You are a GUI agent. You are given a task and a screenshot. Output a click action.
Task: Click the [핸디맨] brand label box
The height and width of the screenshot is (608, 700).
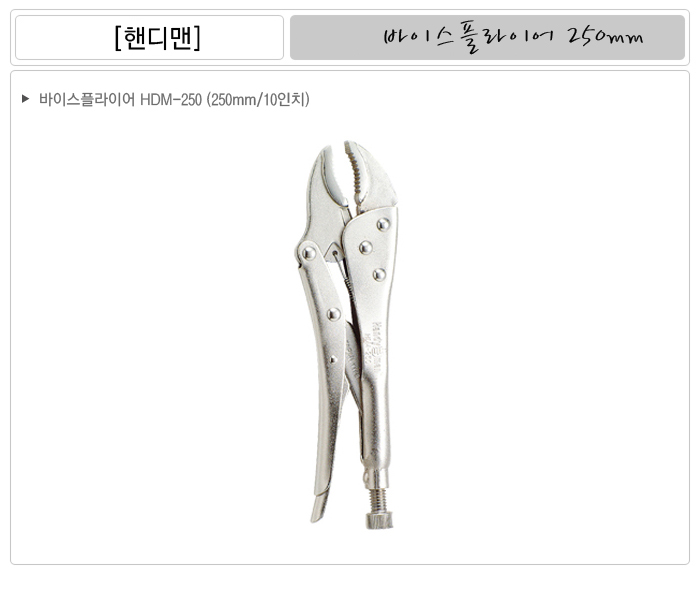click(149, 37)
